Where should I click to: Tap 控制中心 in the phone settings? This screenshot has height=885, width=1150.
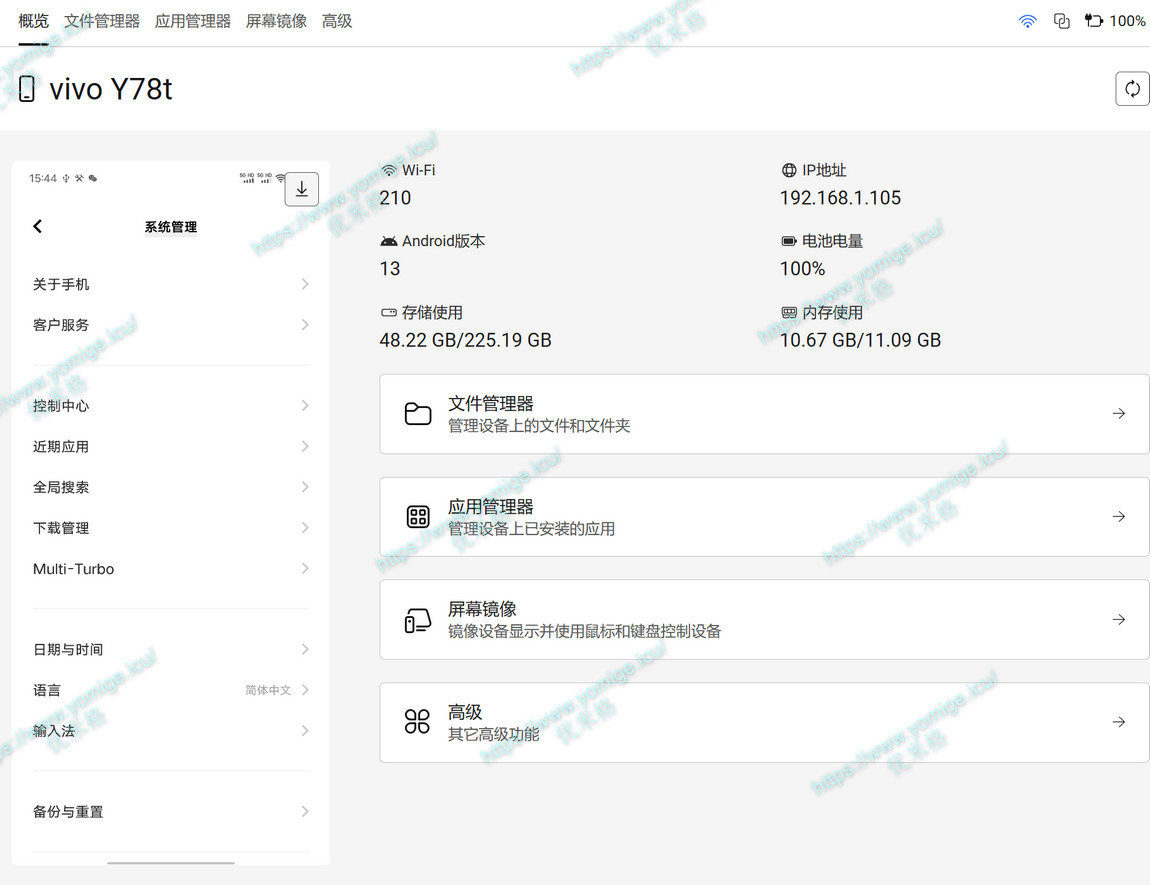[x=61, y=406]
